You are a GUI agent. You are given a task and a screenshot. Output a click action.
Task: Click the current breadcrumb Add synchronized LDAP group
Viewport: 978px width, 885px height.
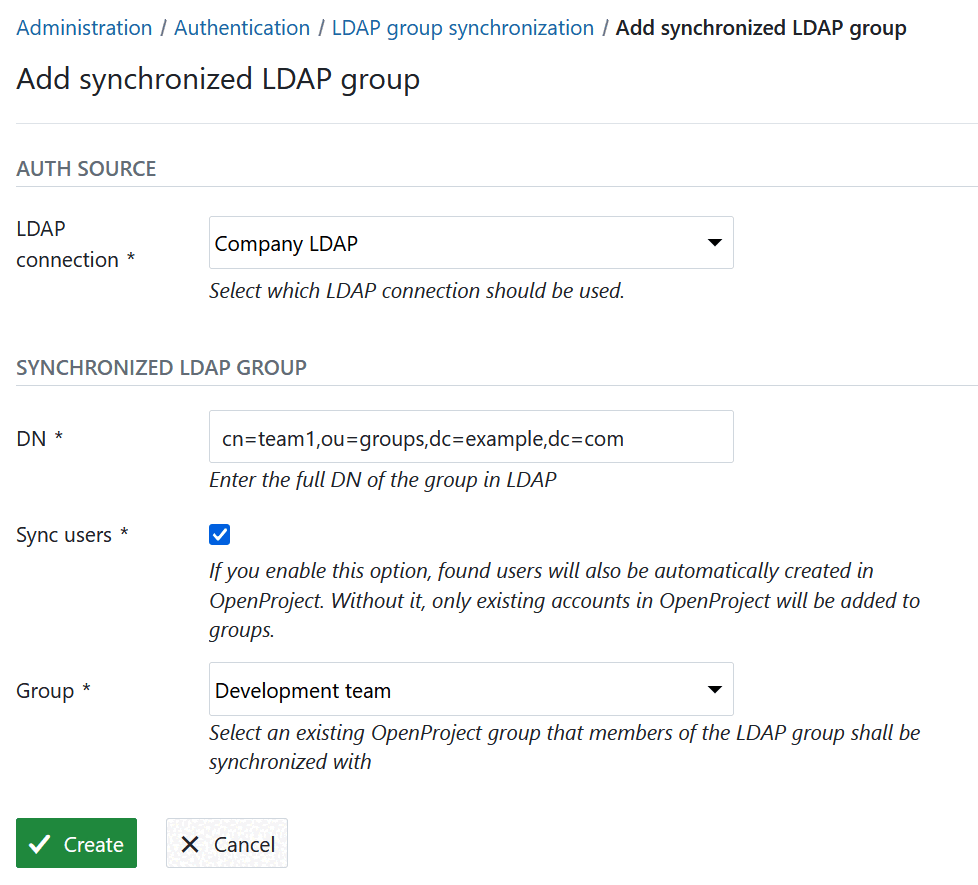pos(760,28)
